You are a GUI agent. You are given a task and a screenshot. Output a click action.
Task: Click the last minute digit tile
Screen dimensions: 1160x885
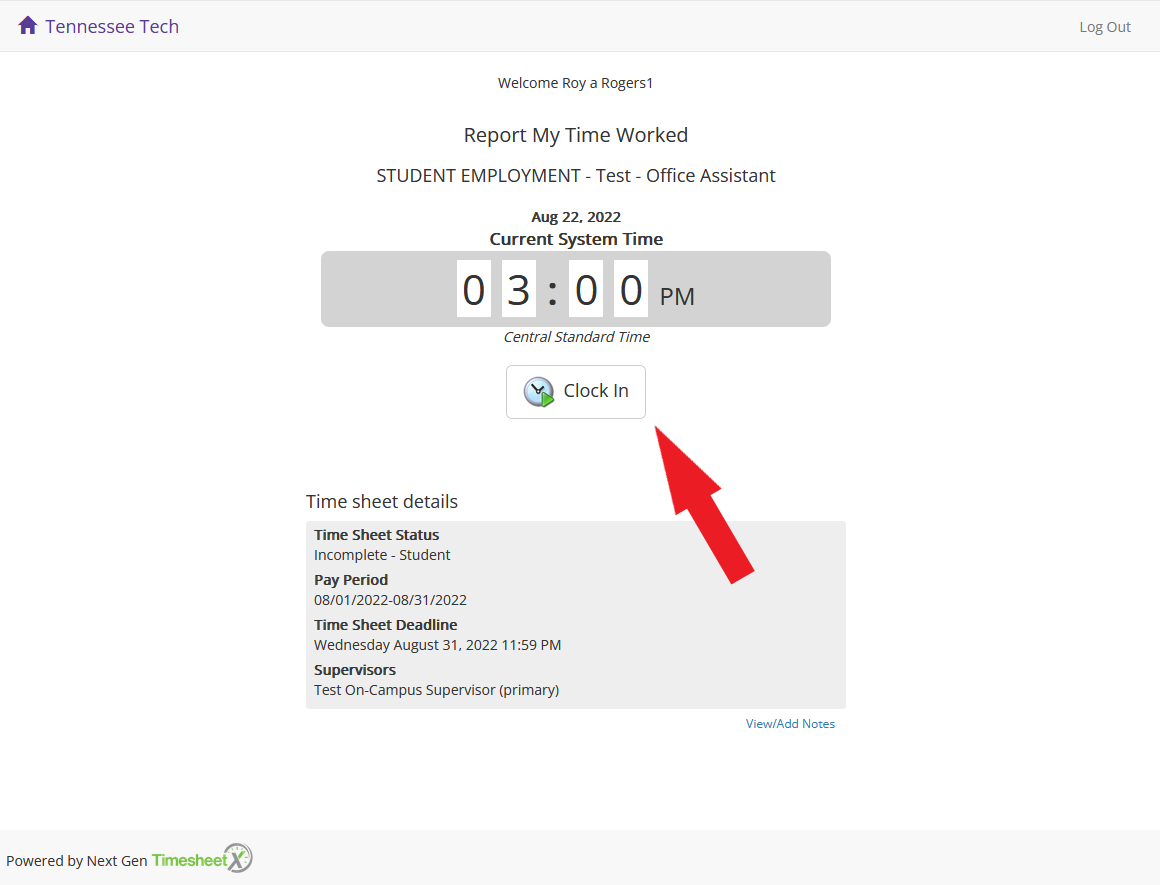click(631, 289)
